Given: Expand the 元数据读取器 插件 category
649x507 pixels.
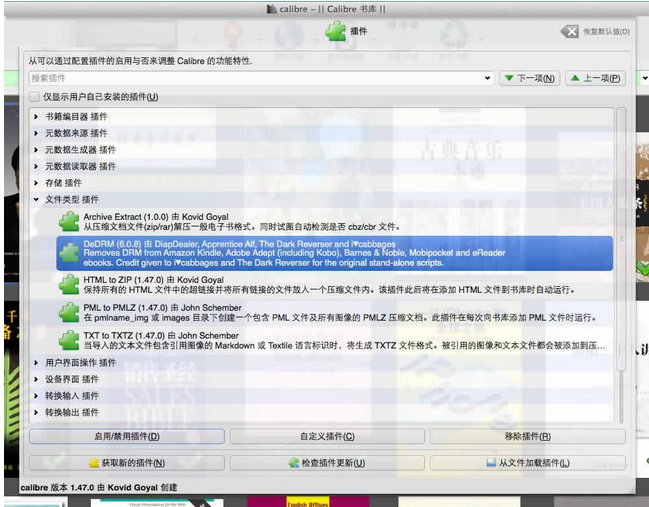Looking at the screenshot, I should point(36,166).
